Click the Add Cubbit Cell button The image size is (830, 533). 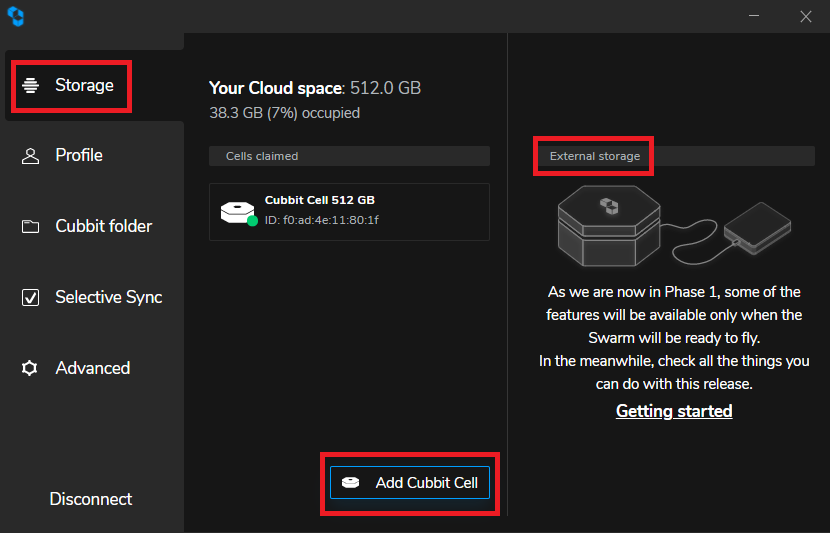[x=410, y=483]
